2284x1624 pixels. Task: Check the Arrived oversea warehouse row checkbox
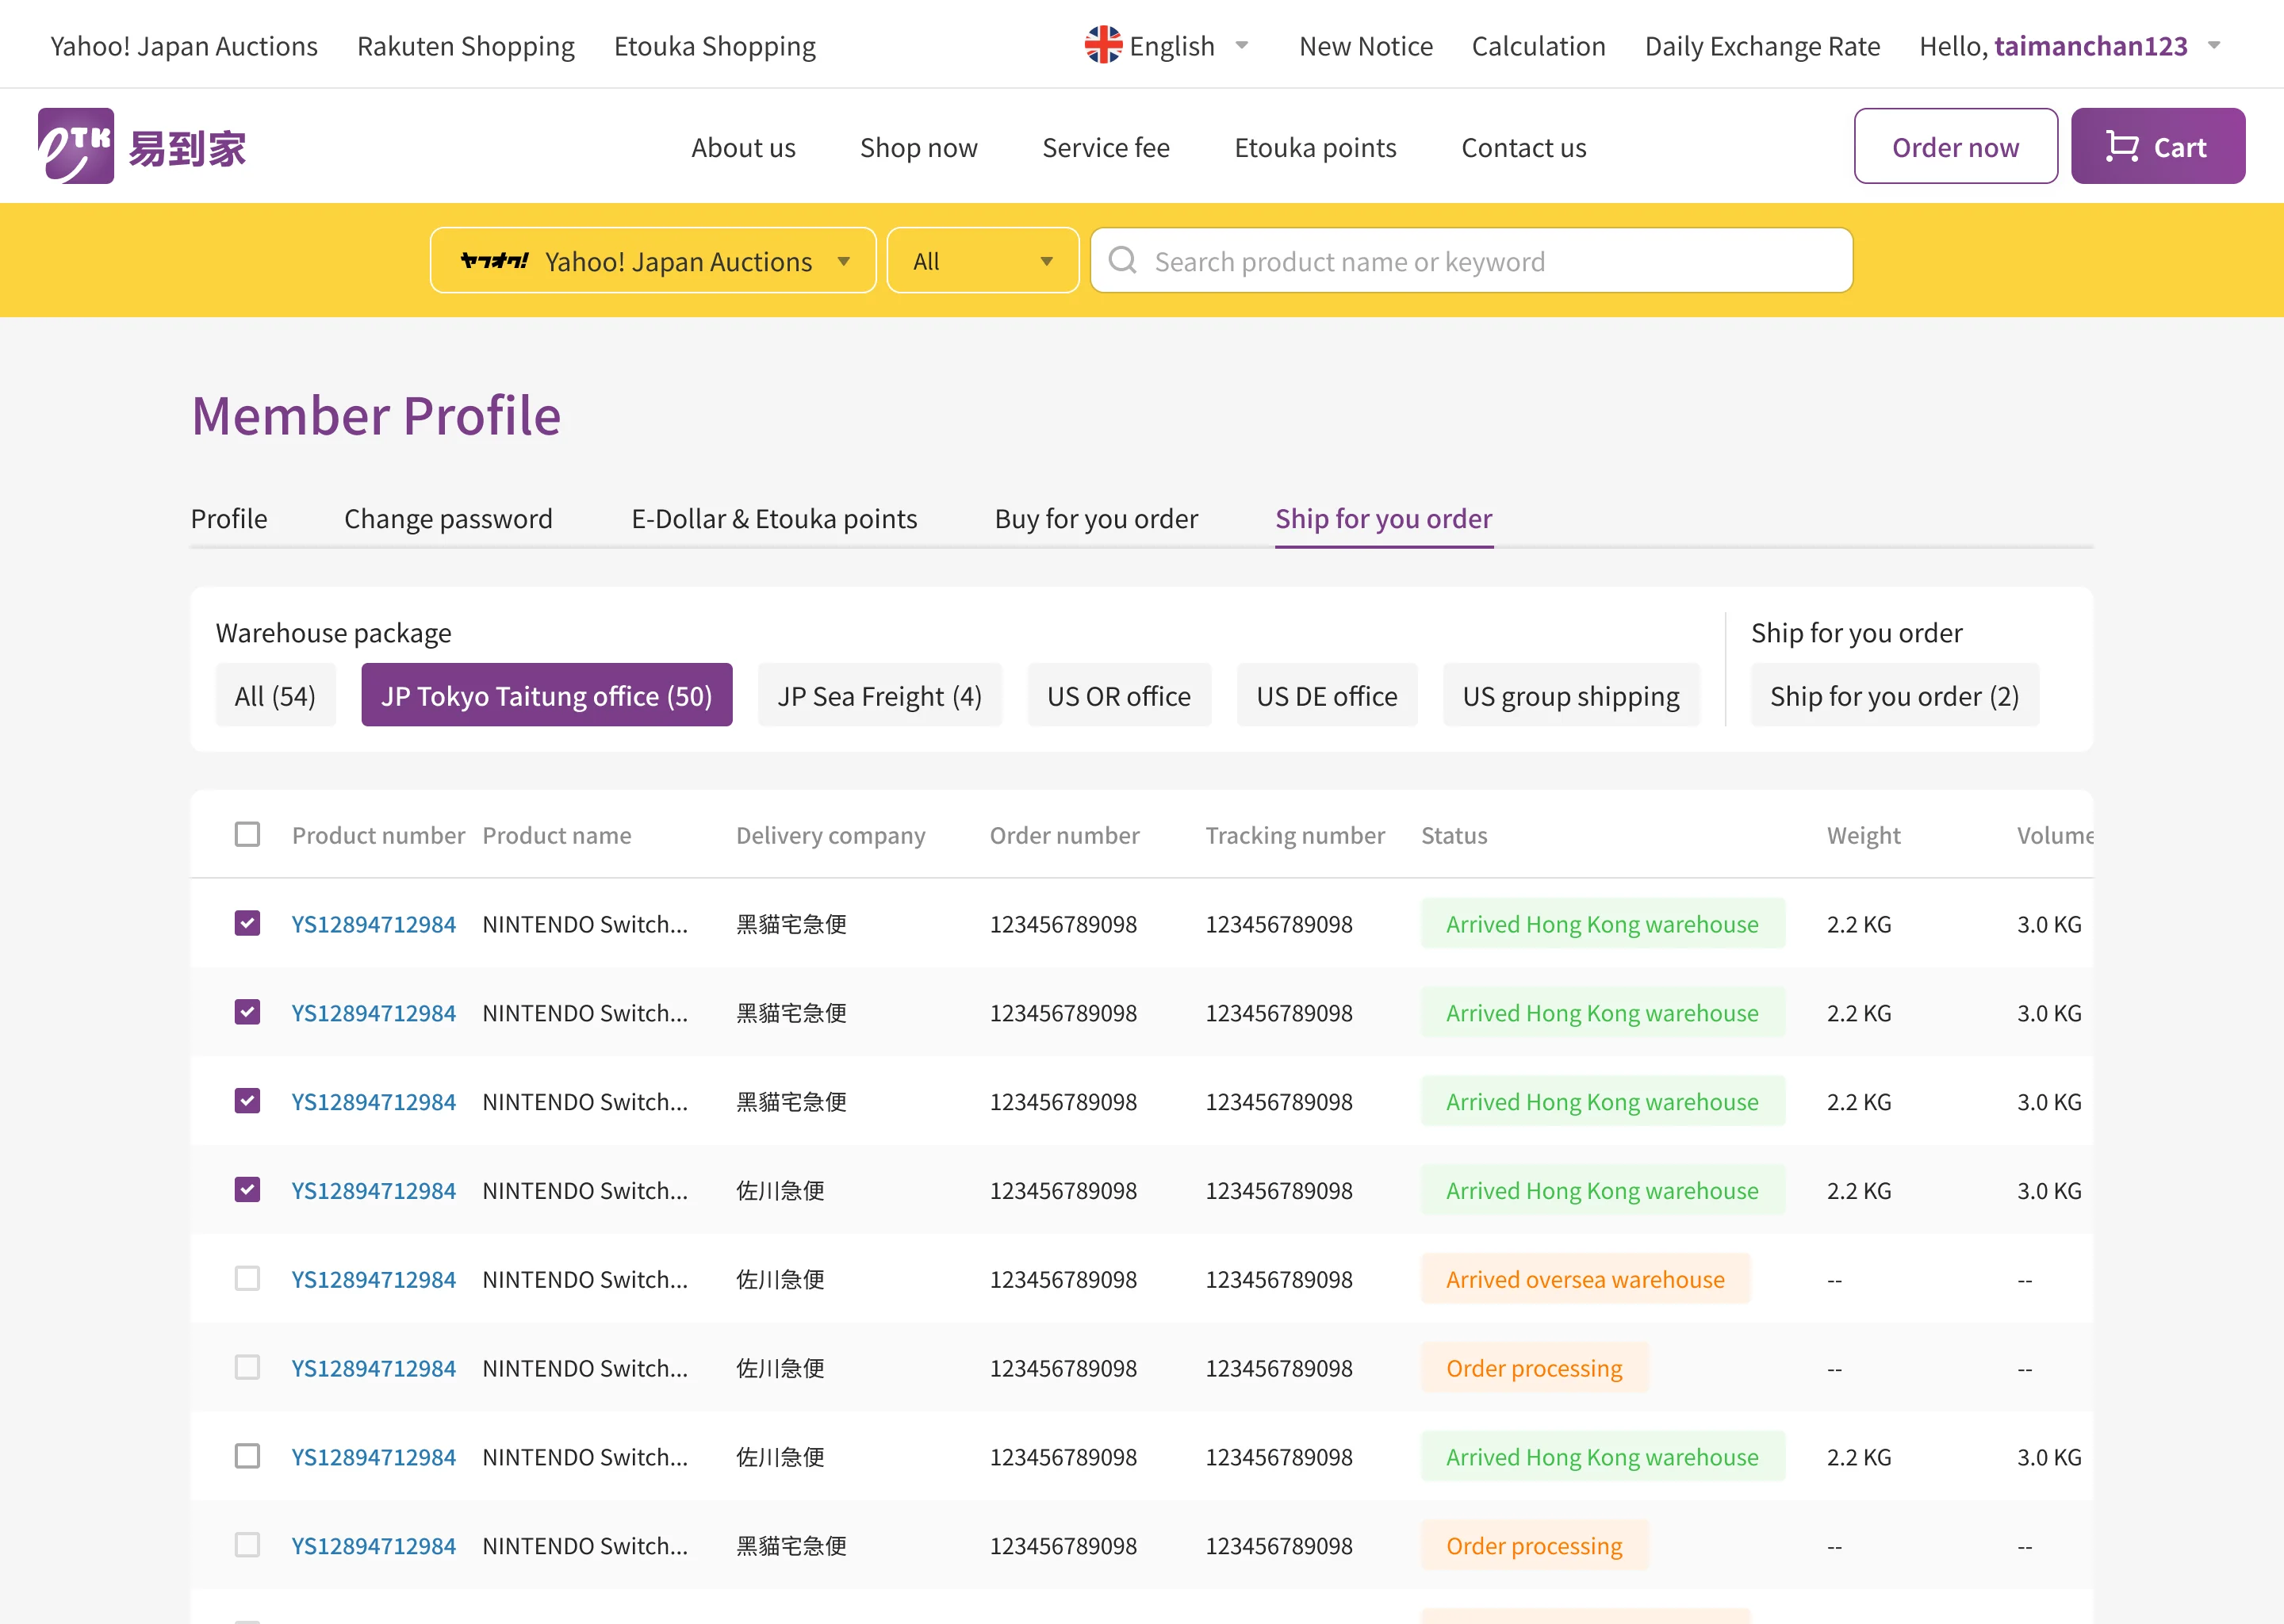(x=247, y=1278)
